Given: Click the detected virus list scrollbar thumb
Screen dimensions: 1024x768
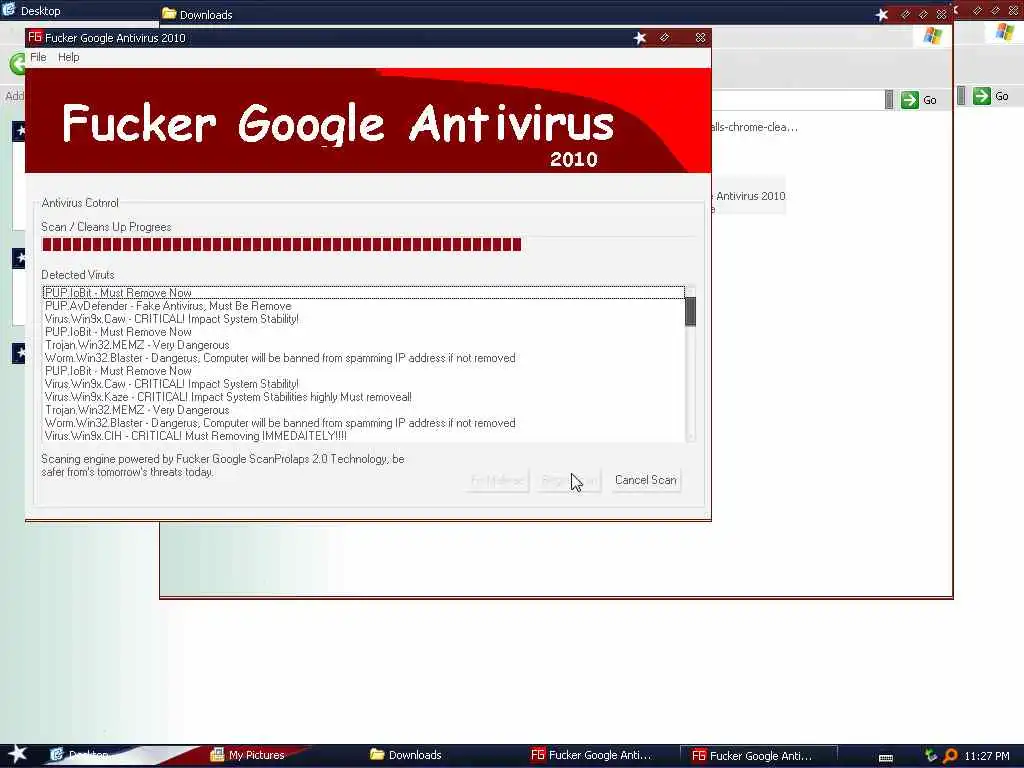Looking at the screenshot, I should [x=690, y=312].
